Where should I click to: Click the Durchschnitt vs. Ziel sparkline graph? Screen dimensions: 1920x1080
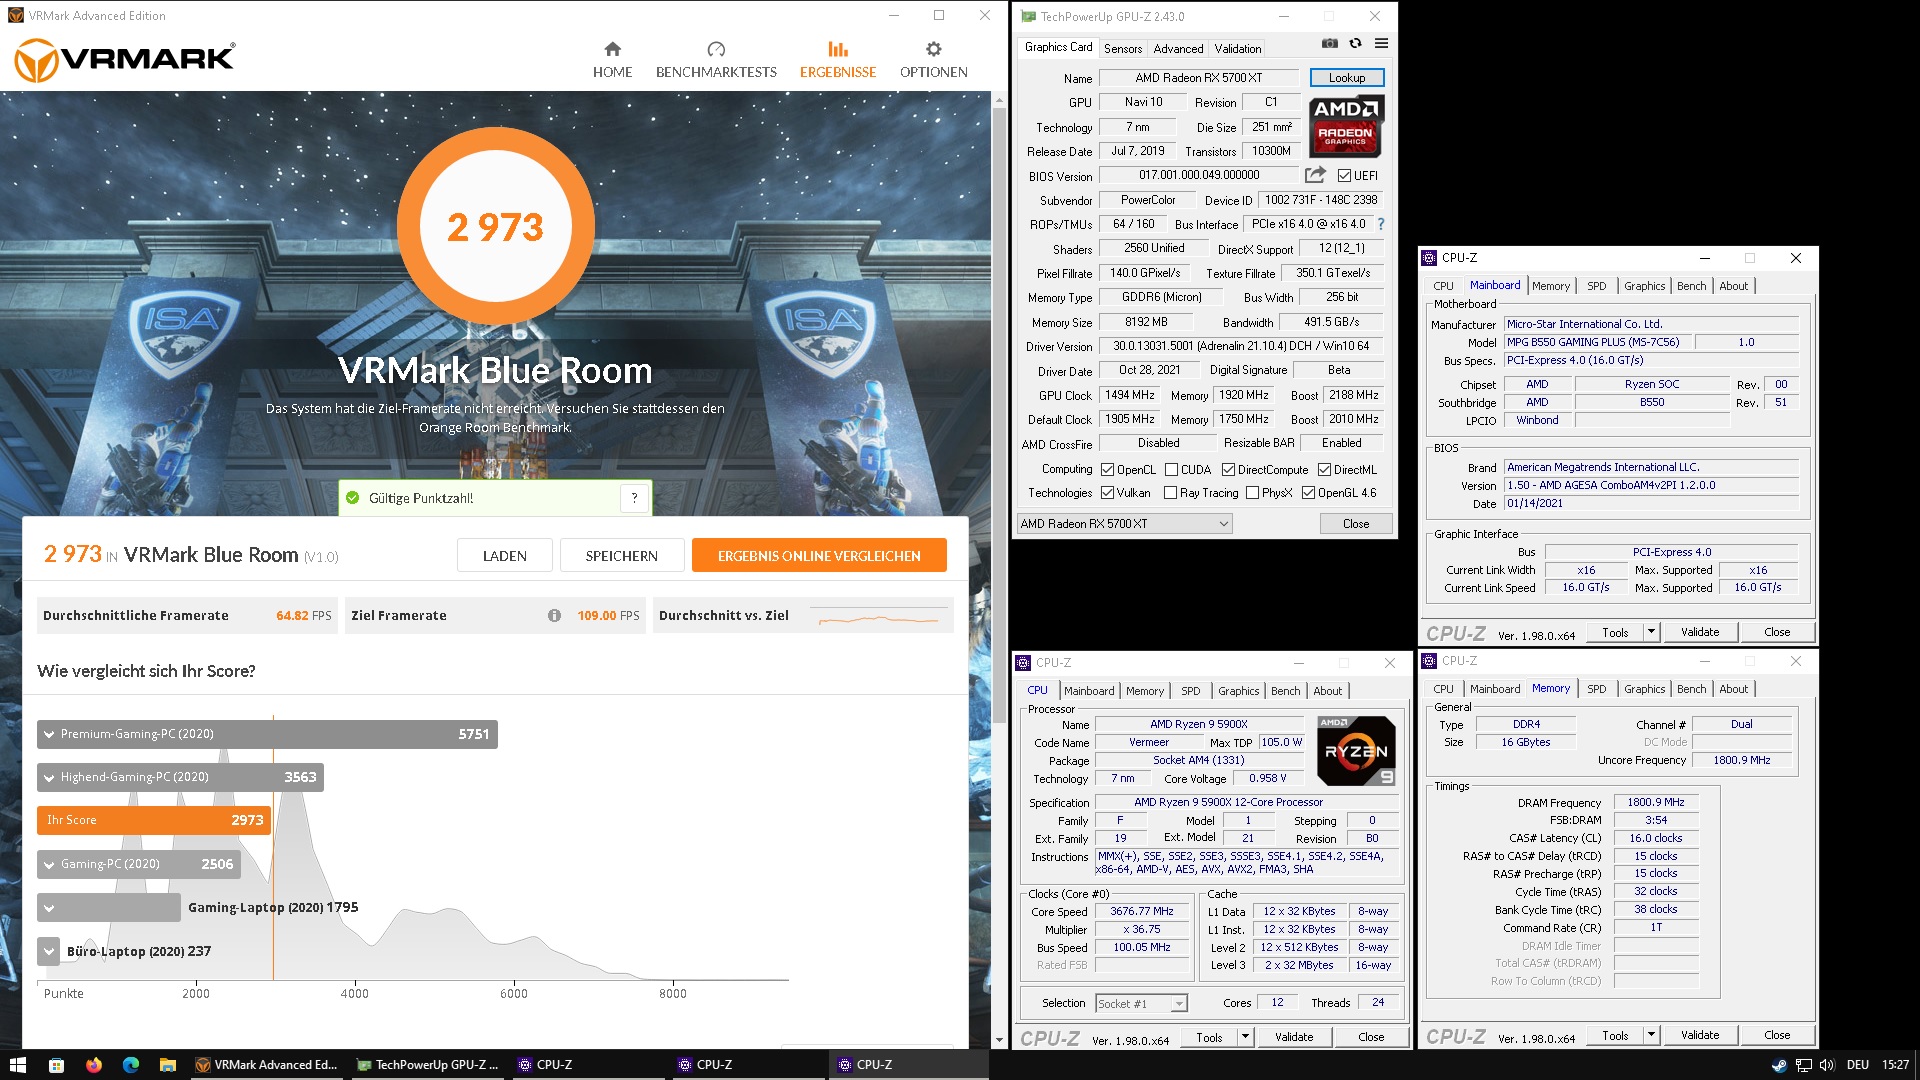click(x=878, y=616)
